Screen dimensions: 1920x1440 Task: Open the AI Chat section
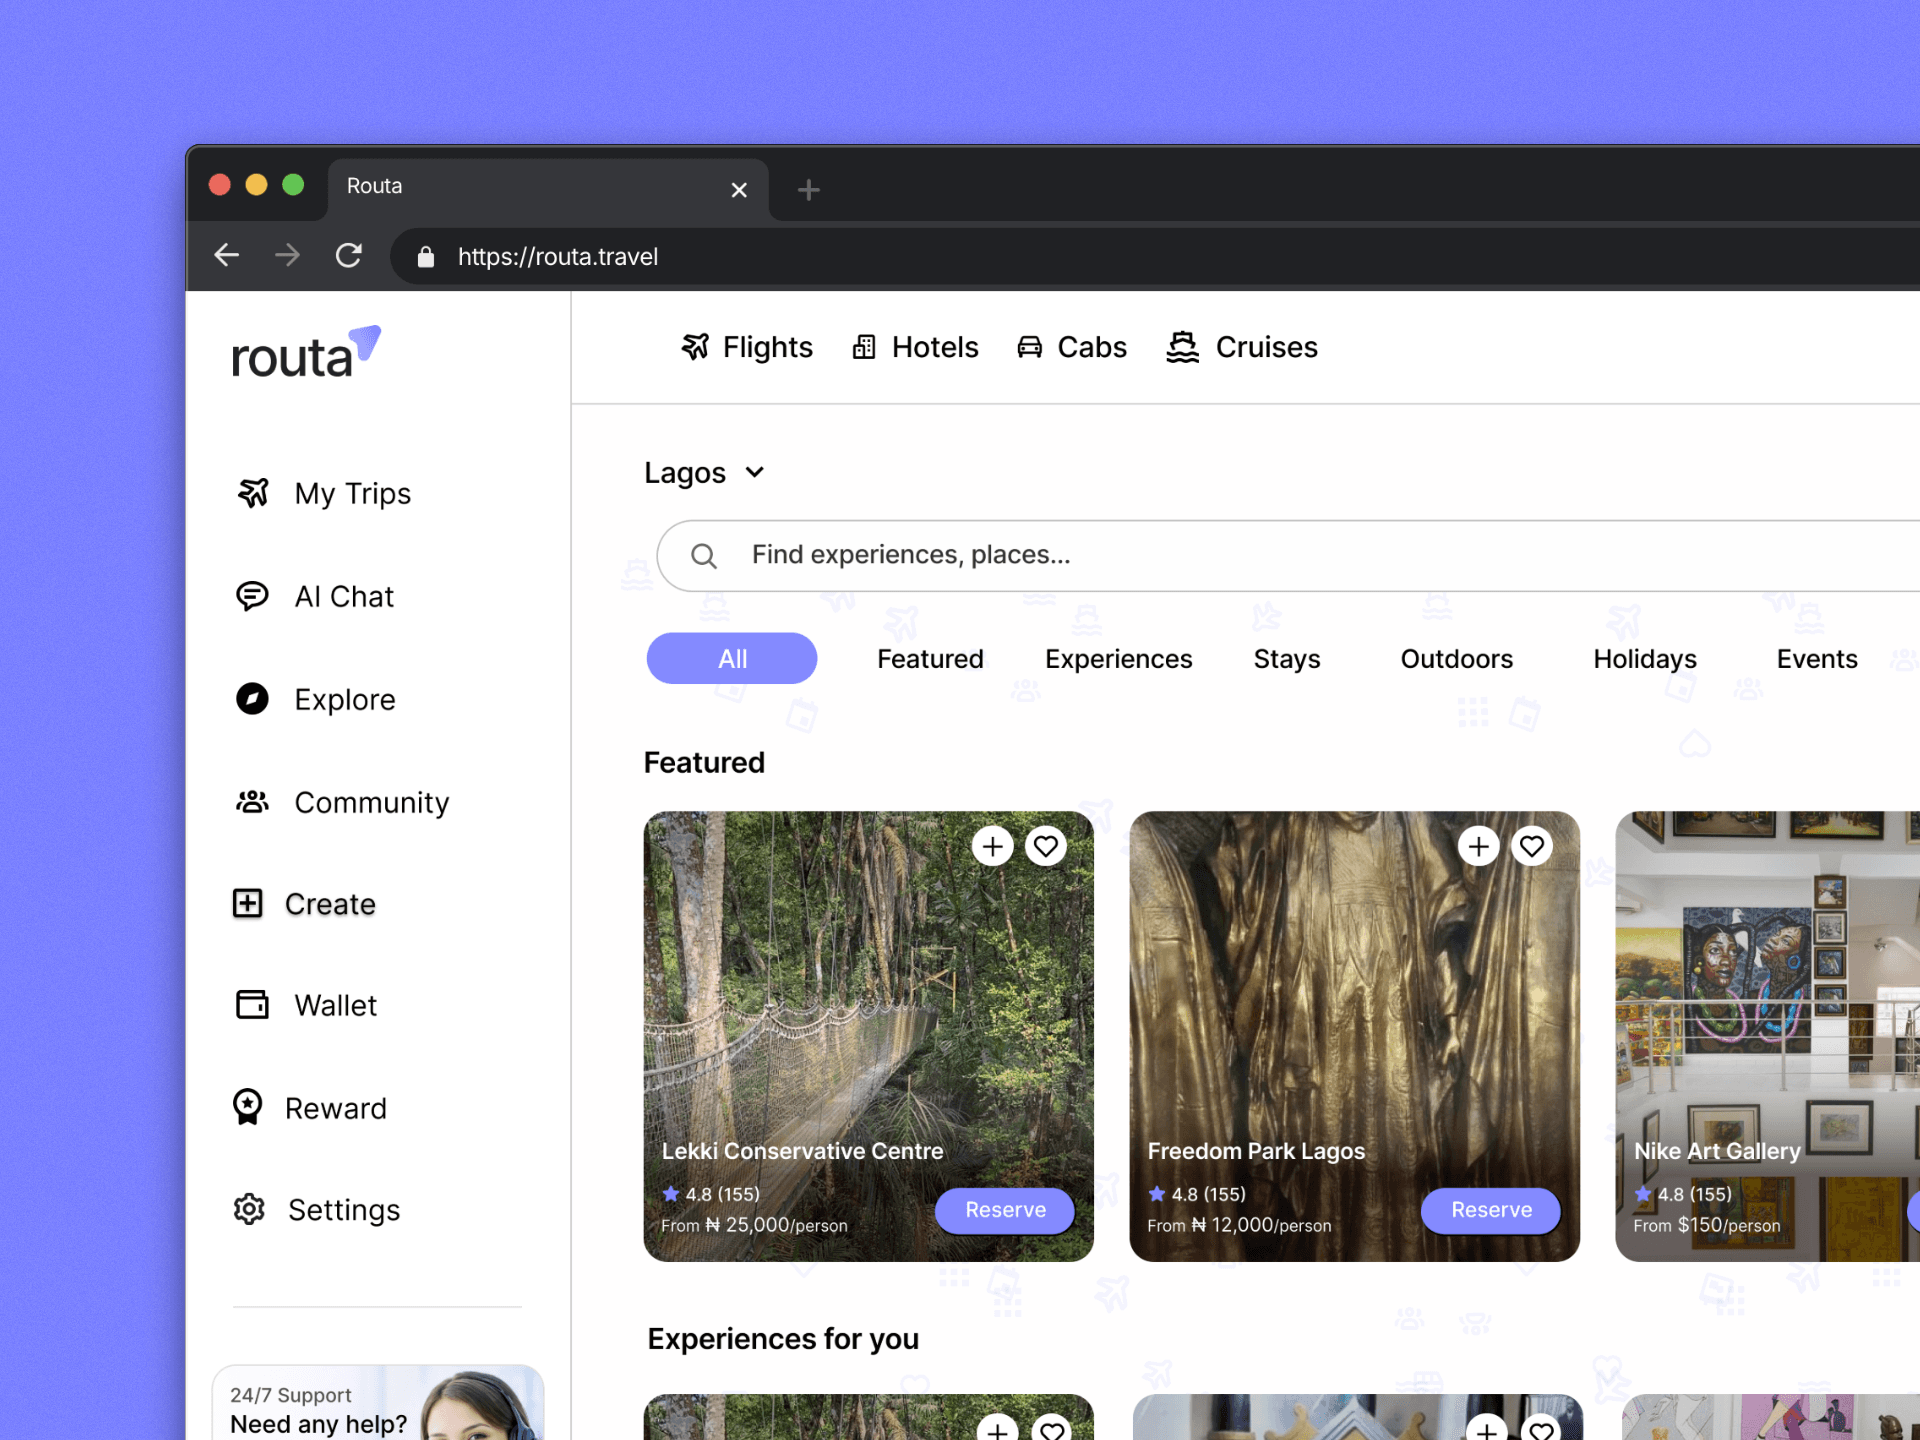point(314,596)
